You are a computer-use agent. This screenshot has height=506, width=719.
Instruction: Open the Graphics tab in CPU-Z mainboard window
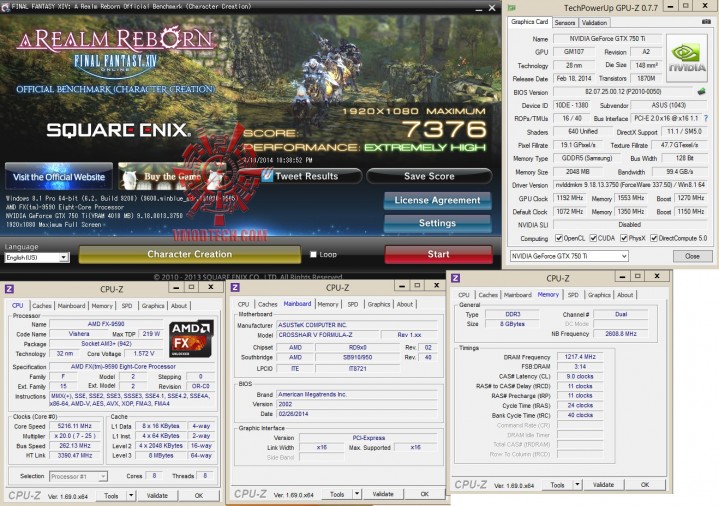click(379, 304)
